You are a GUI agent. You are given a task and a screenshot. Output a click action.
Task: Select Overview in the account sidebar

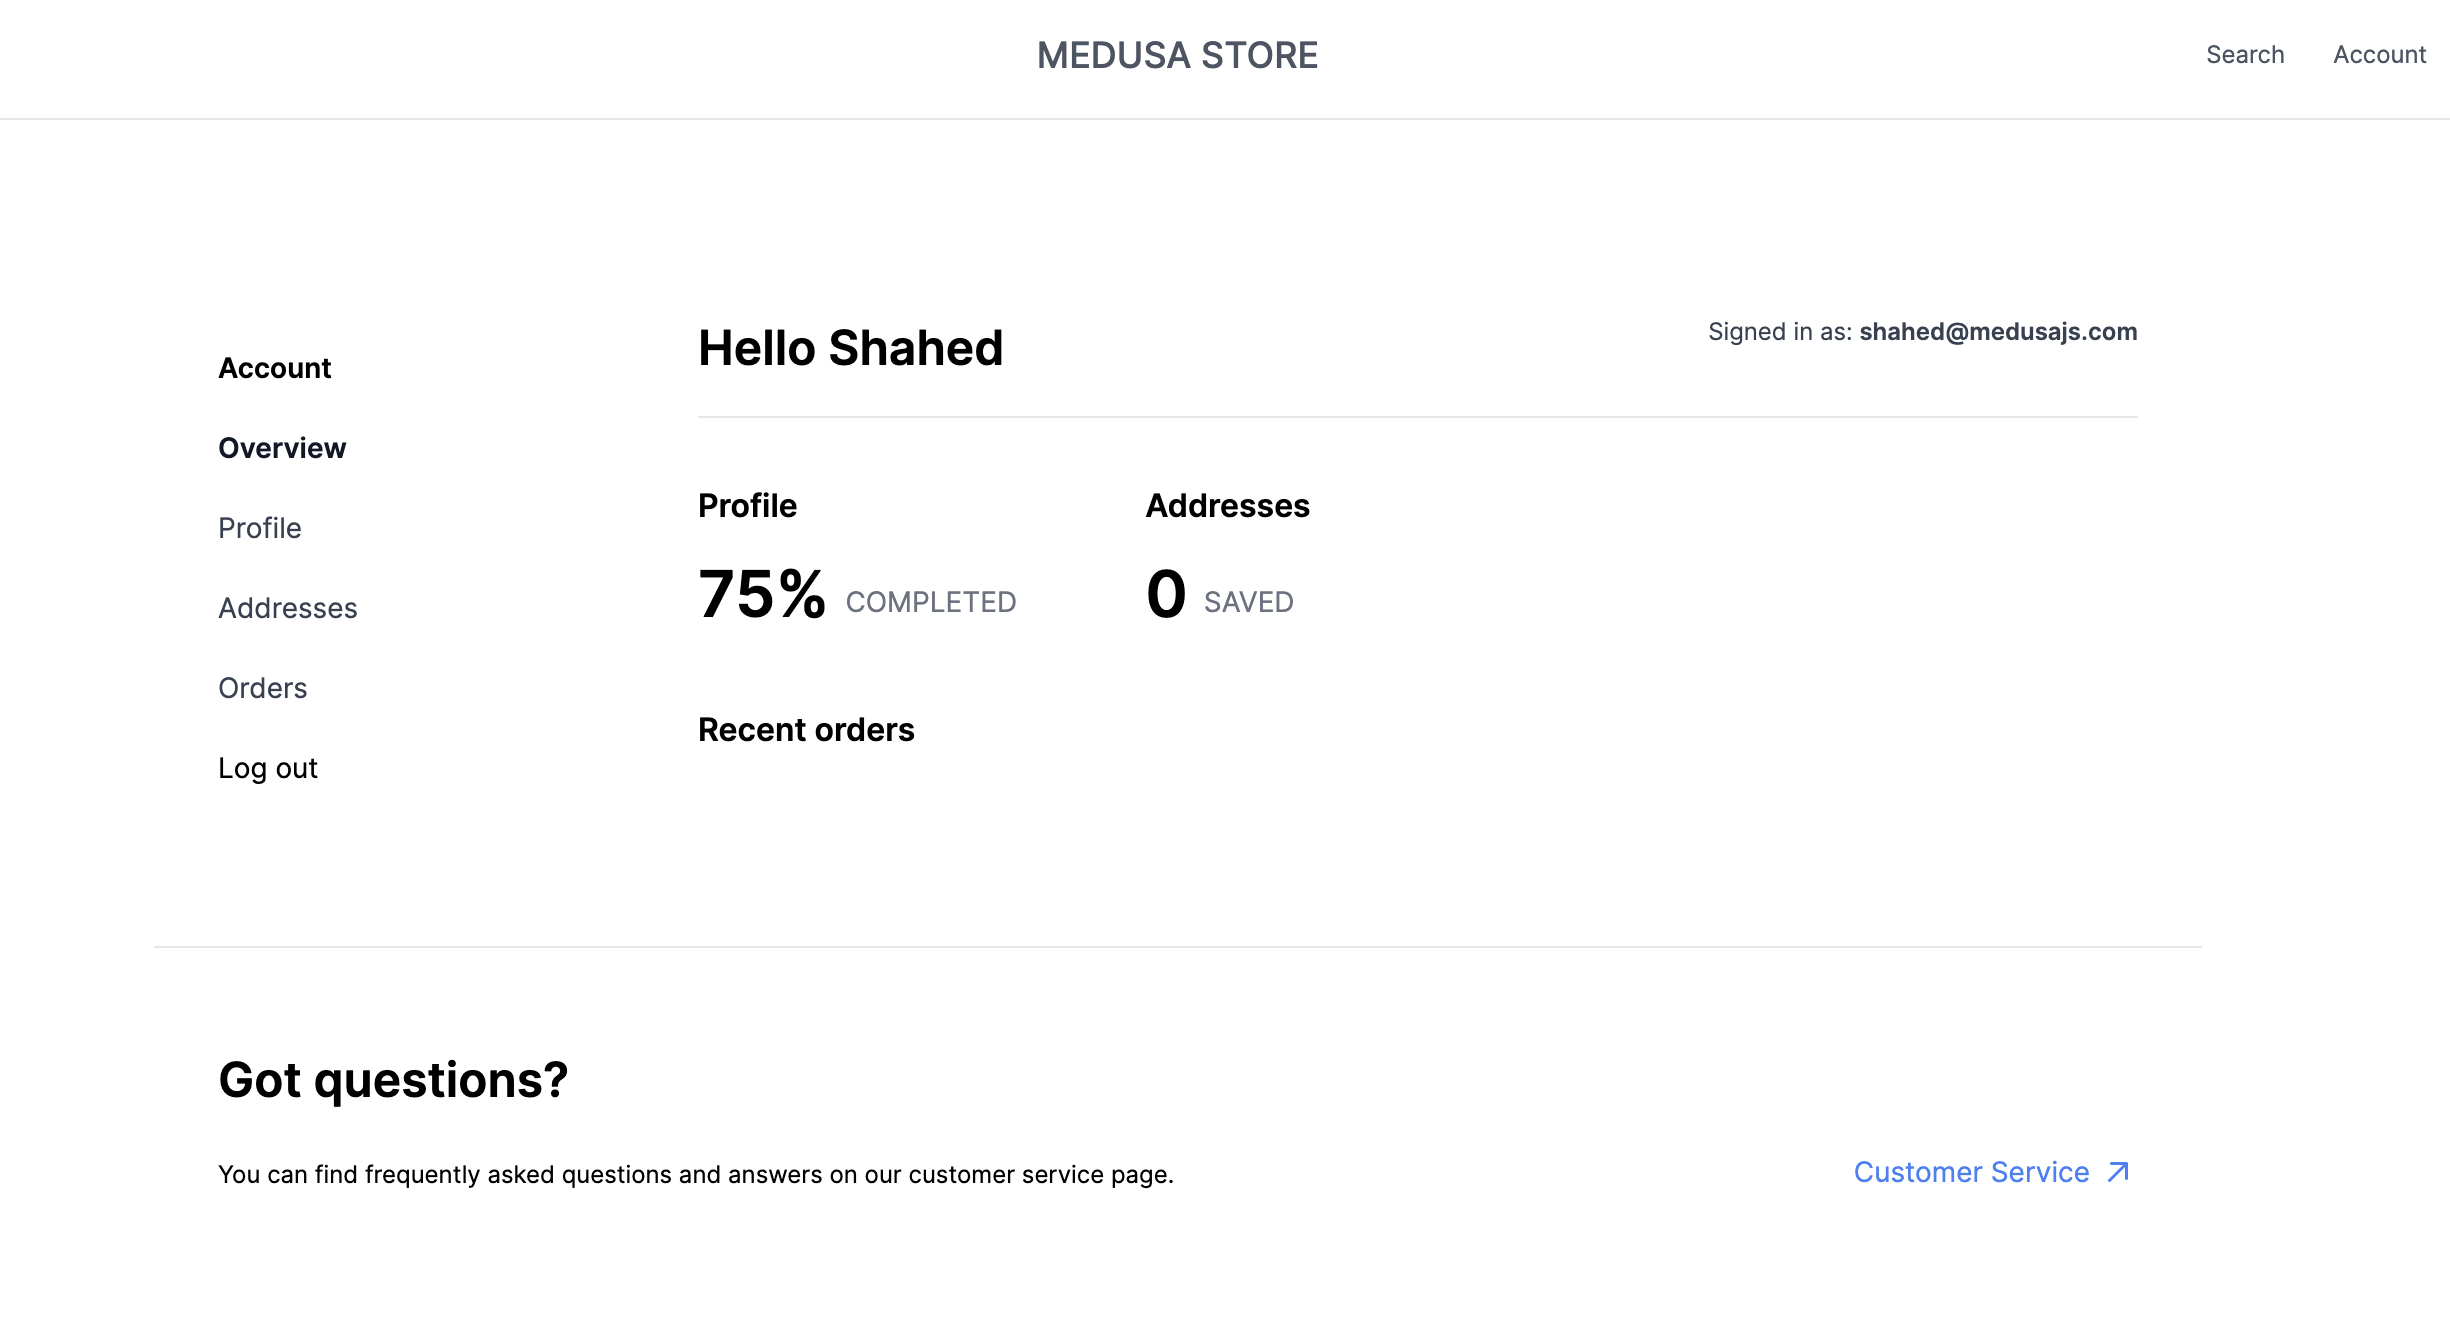click(282, 448)
